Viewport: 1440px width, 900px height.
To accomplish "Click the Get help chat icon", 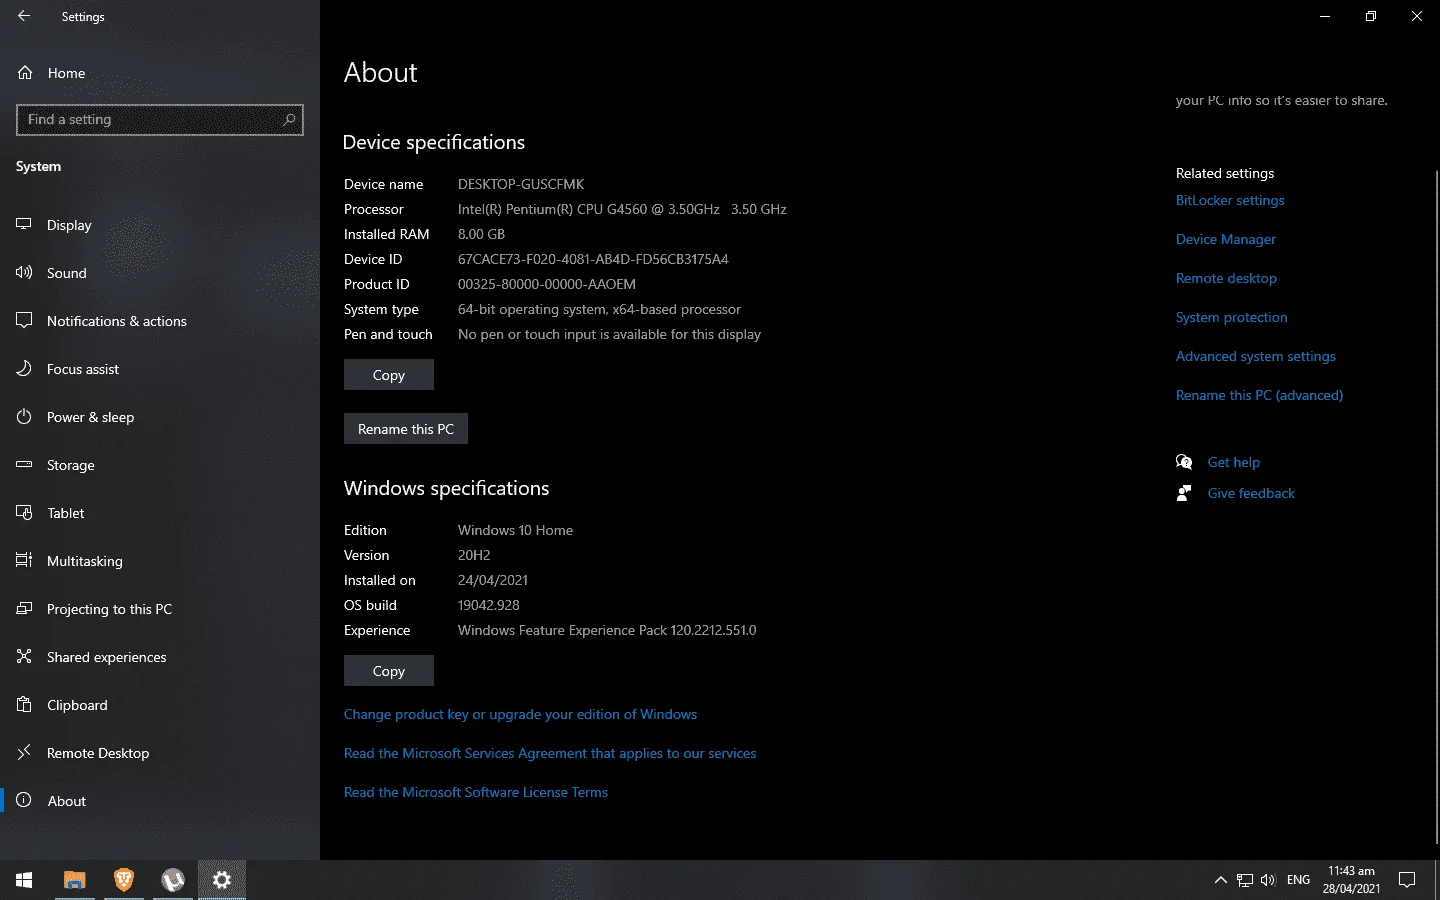I will [1184, 462].
